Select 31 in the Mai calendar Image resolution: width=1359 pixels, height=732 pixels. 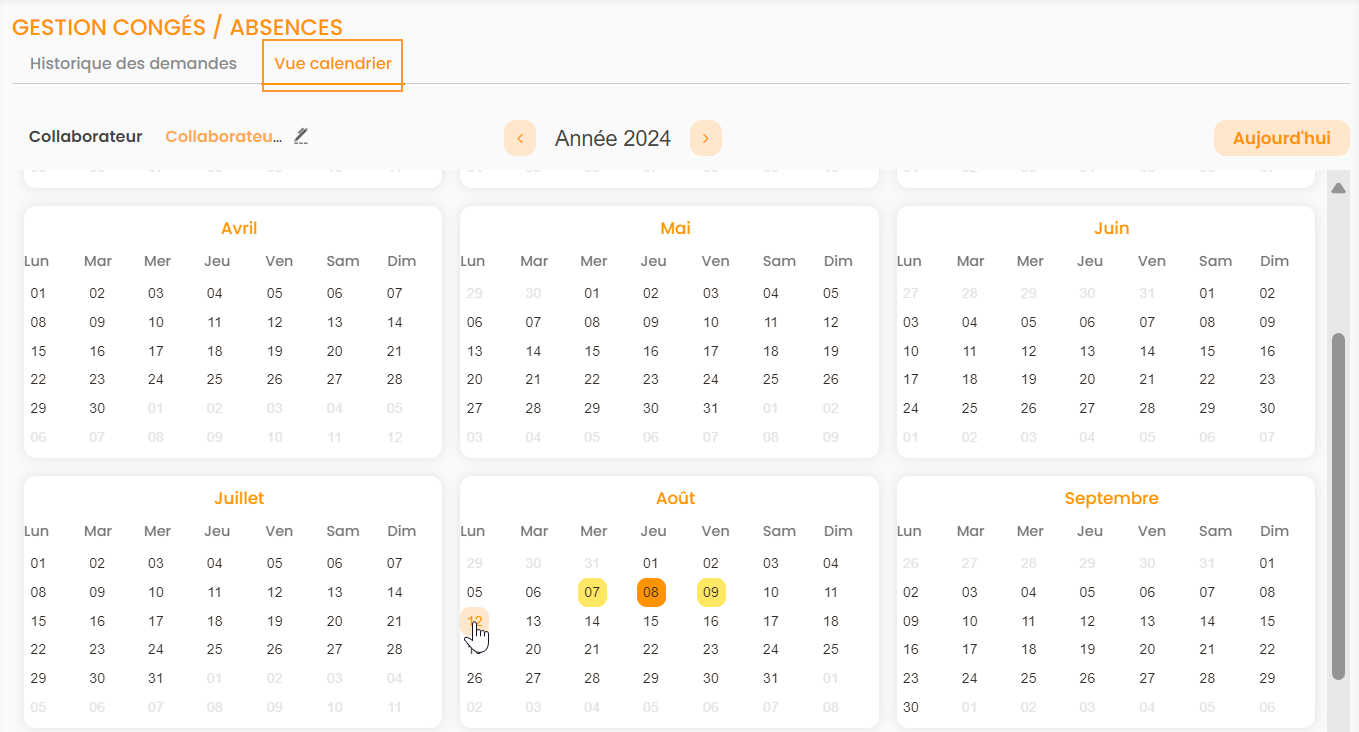tap(711, 408)
